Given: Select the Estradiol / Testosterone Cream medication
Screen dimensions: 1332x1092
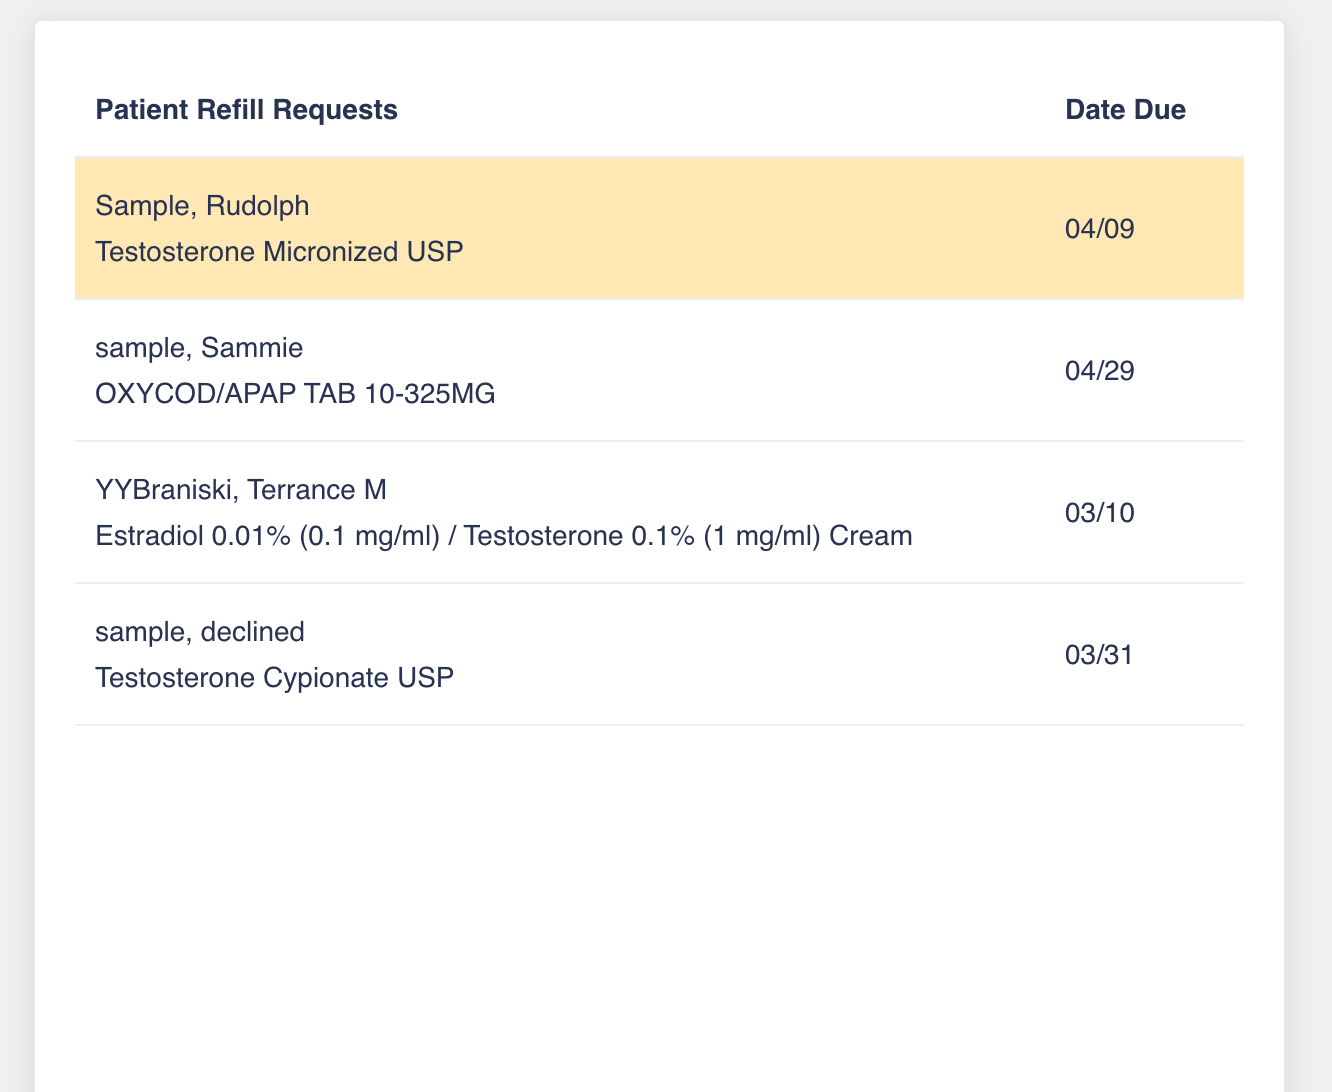Looking at the screenshot, I should pyautogui.click(x=503, y=536).
